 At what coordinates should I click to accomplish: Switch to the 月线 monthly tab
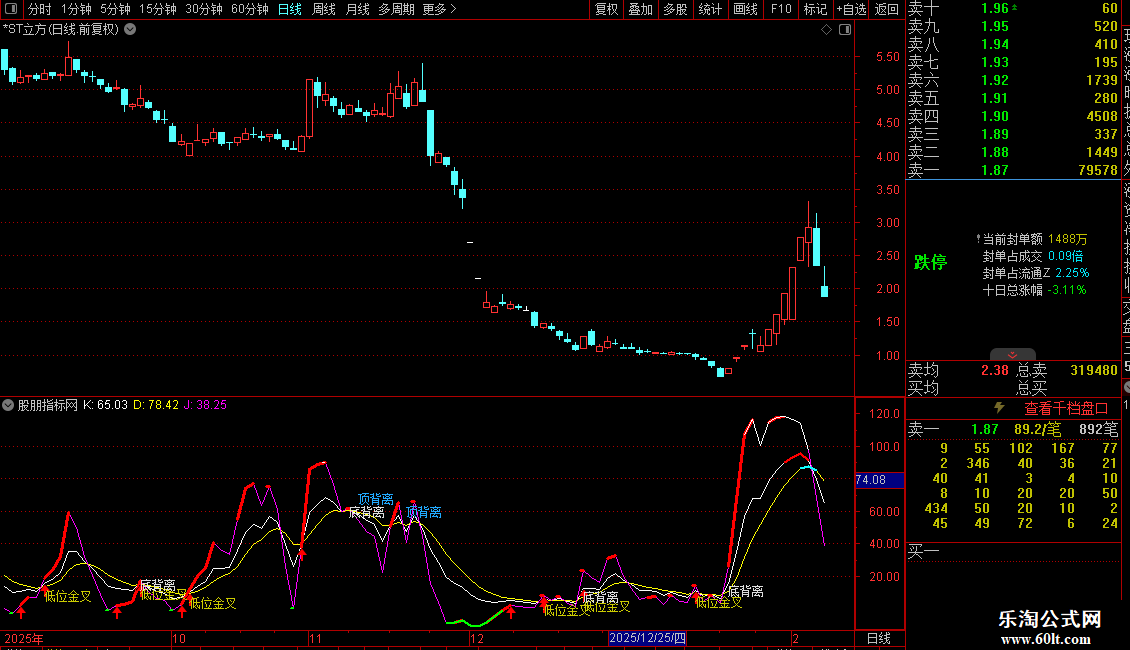pos(357,9)
